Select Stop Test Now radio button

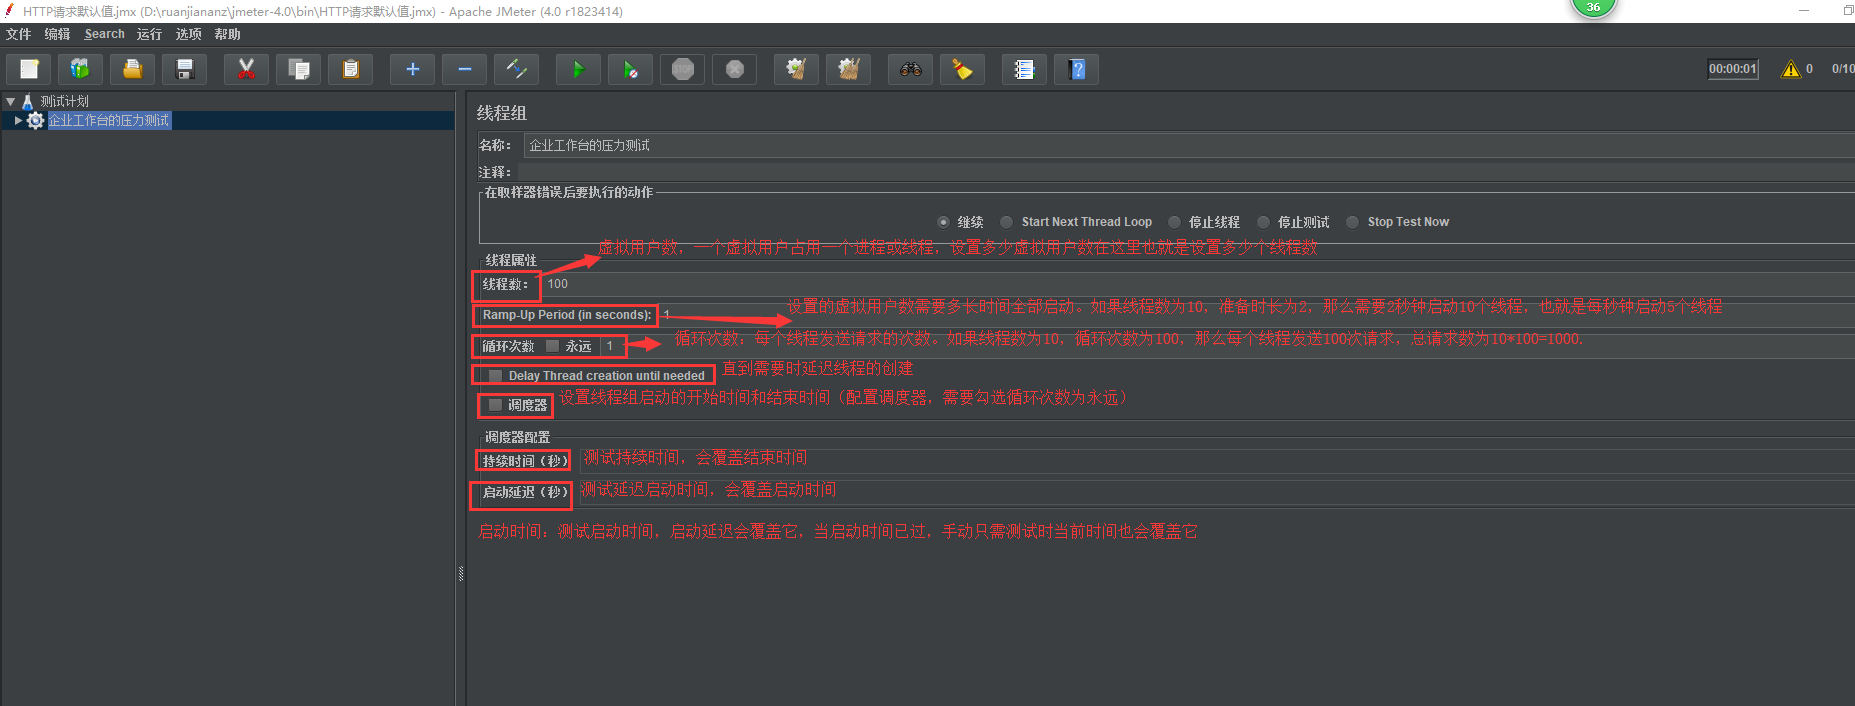1353,222
